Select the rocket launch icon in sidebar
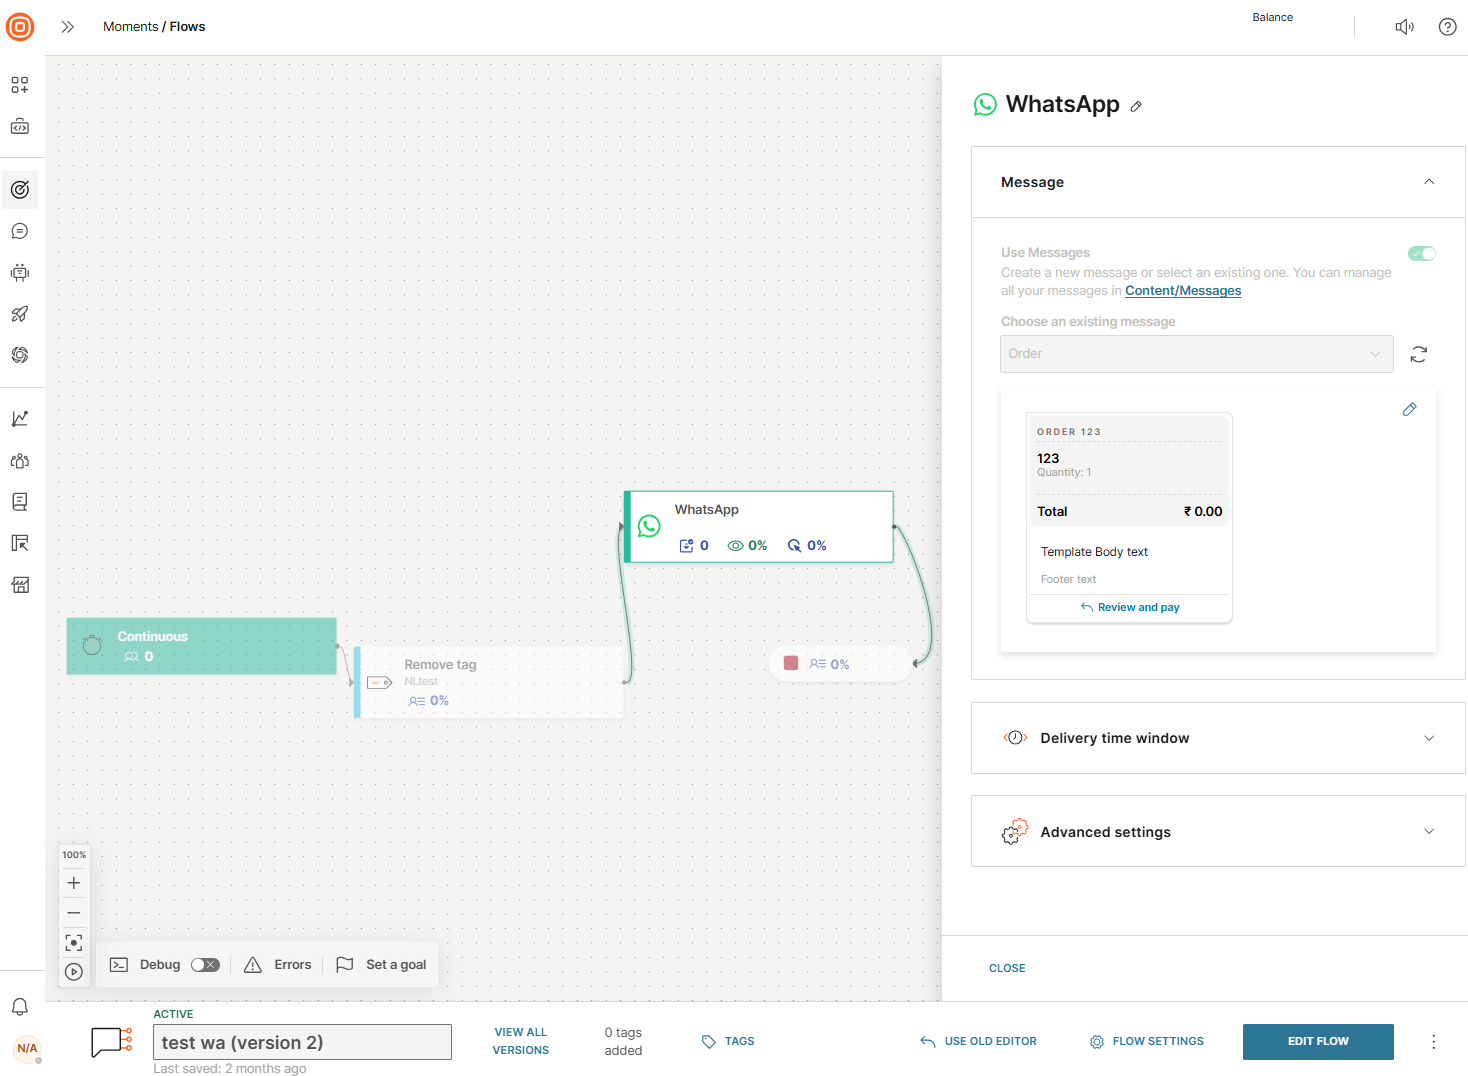 (20, 314)
